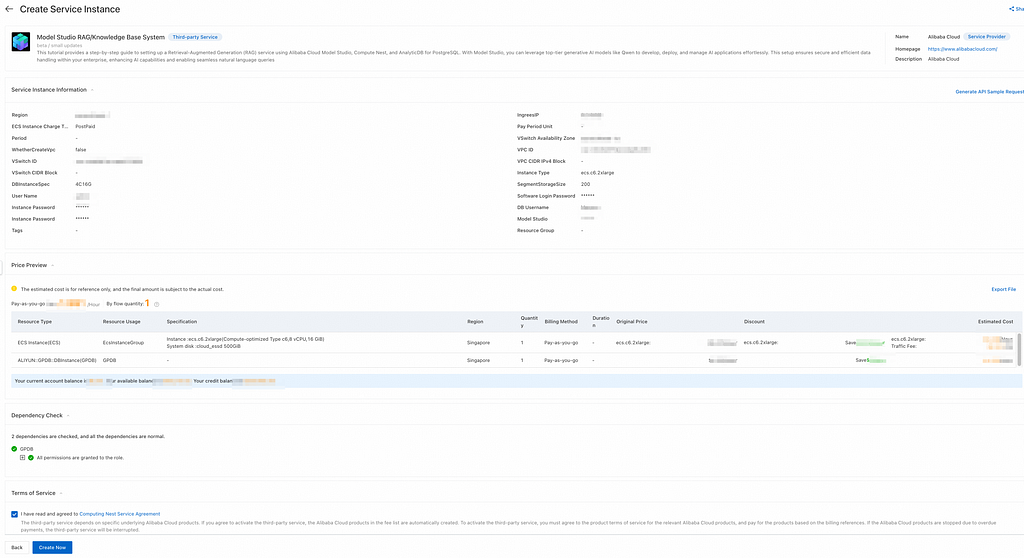Click the green check beside All permissions are granted
1024x558 pixels.
pyautogui.click(x=31, y=457)
